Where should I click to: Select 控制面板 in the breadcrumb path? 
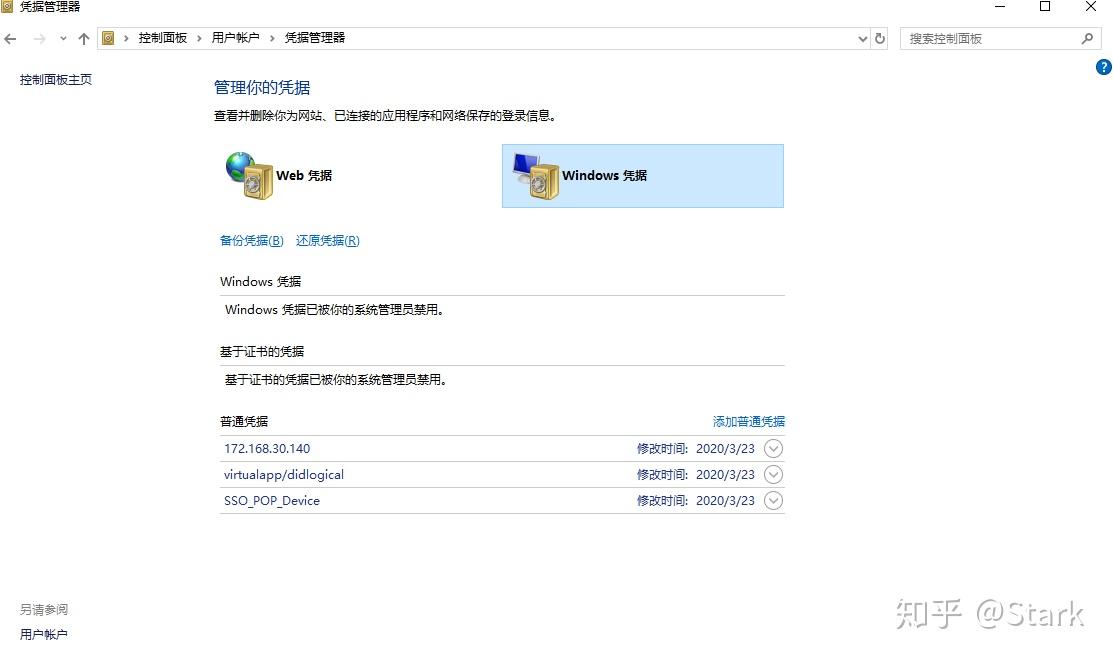163,38
